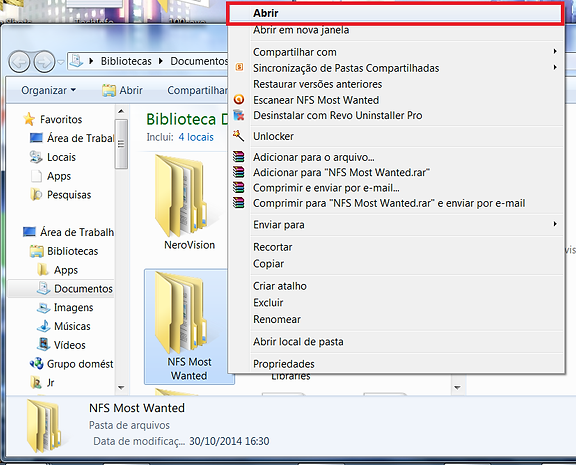Select Apps under Favoritos
This screenshot has height=465, width=576.
(51, 176)
